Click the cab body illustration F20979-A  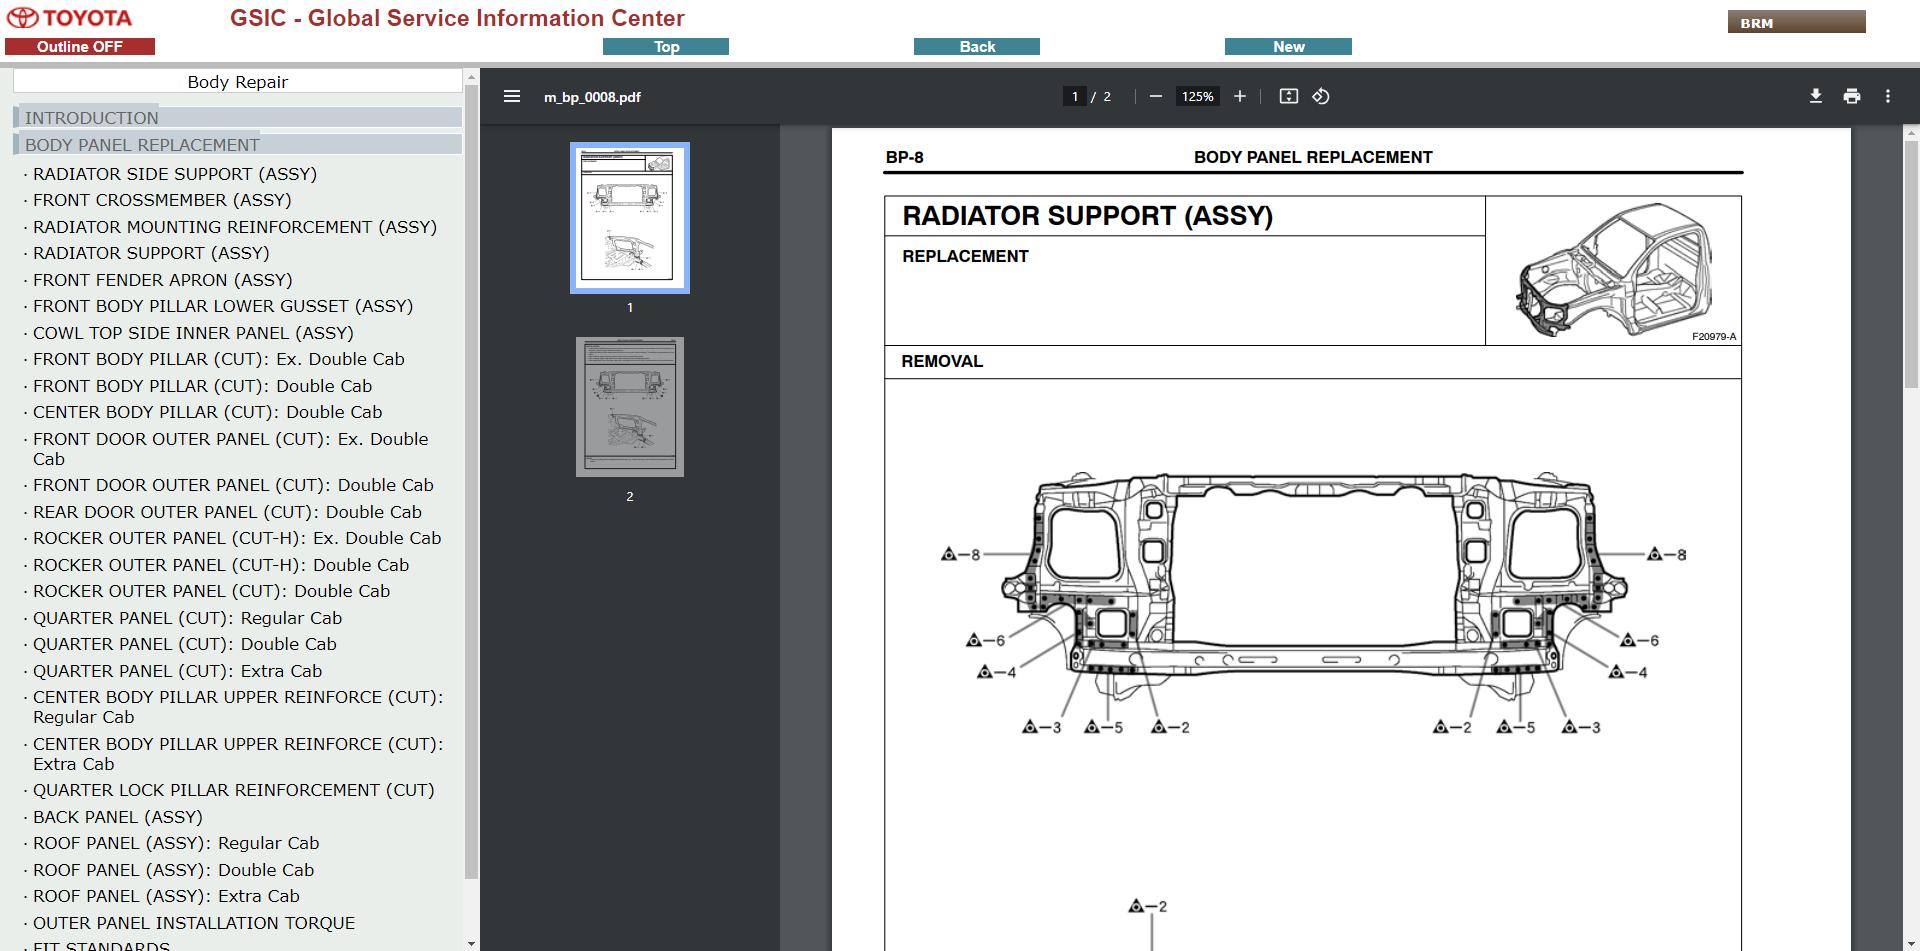point(1613,271)
